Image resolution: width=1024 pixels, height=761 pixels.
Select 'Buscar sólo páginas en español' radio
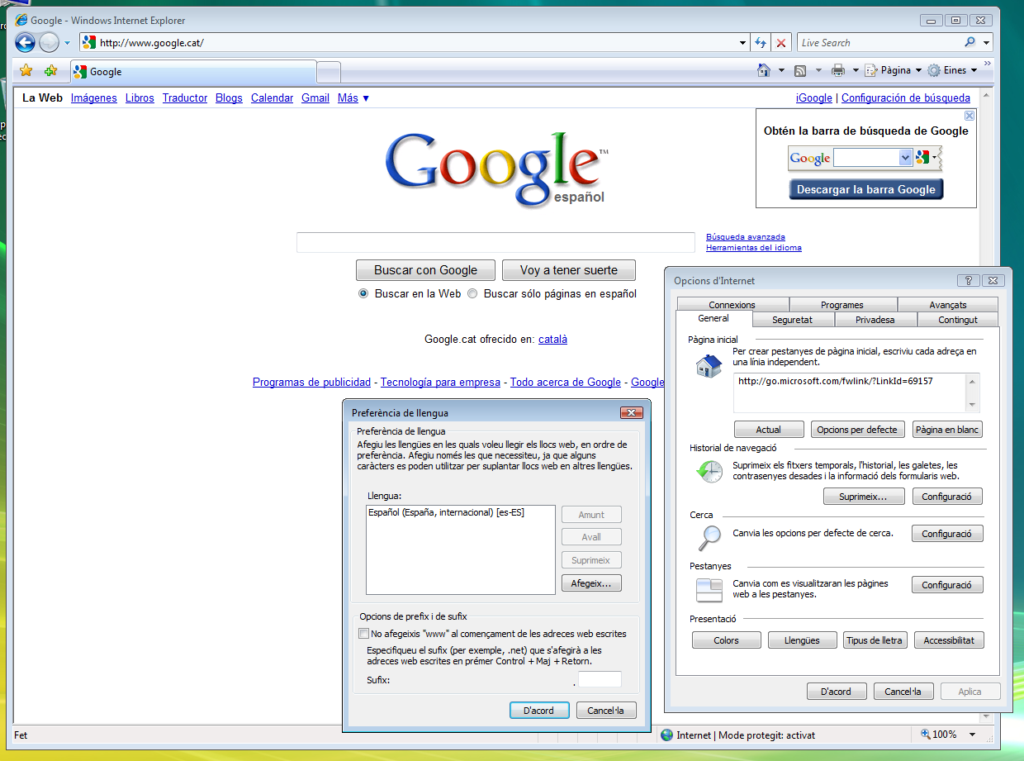(x=473, y=294)
